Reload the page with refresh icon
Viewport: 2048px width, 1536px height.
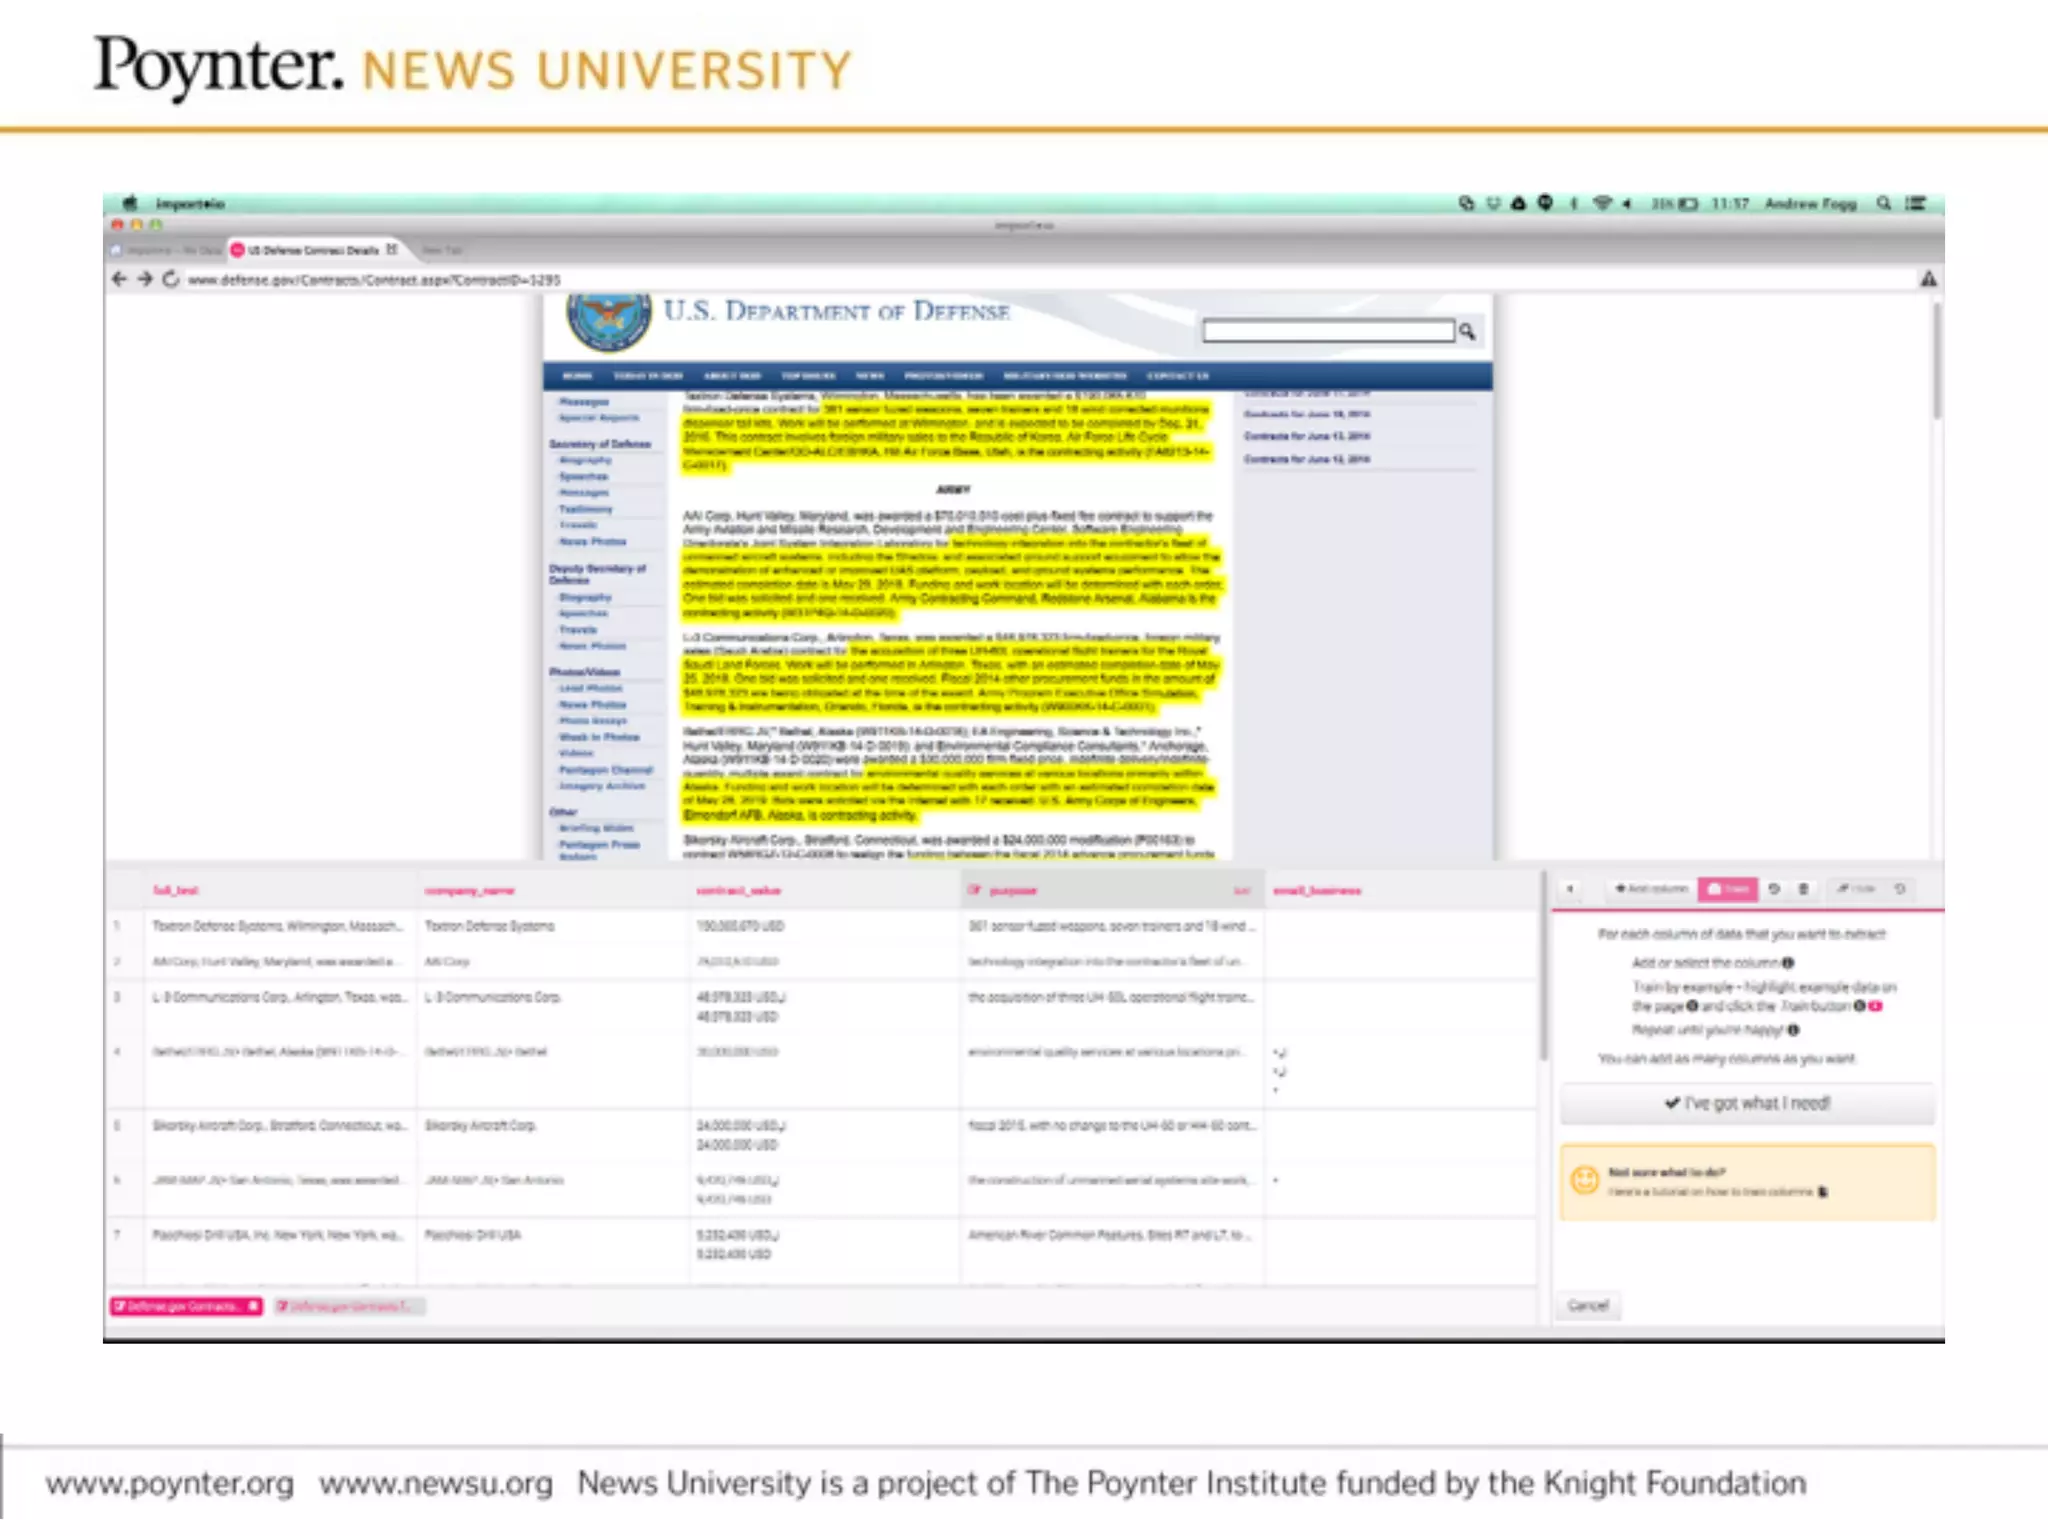(x=171, y=279)
